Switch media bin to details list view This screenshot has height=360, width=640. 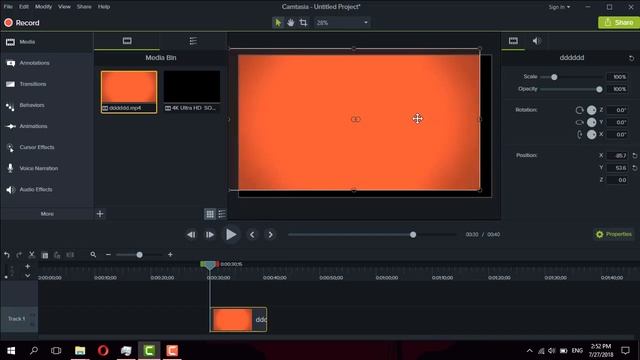[222, 214]
